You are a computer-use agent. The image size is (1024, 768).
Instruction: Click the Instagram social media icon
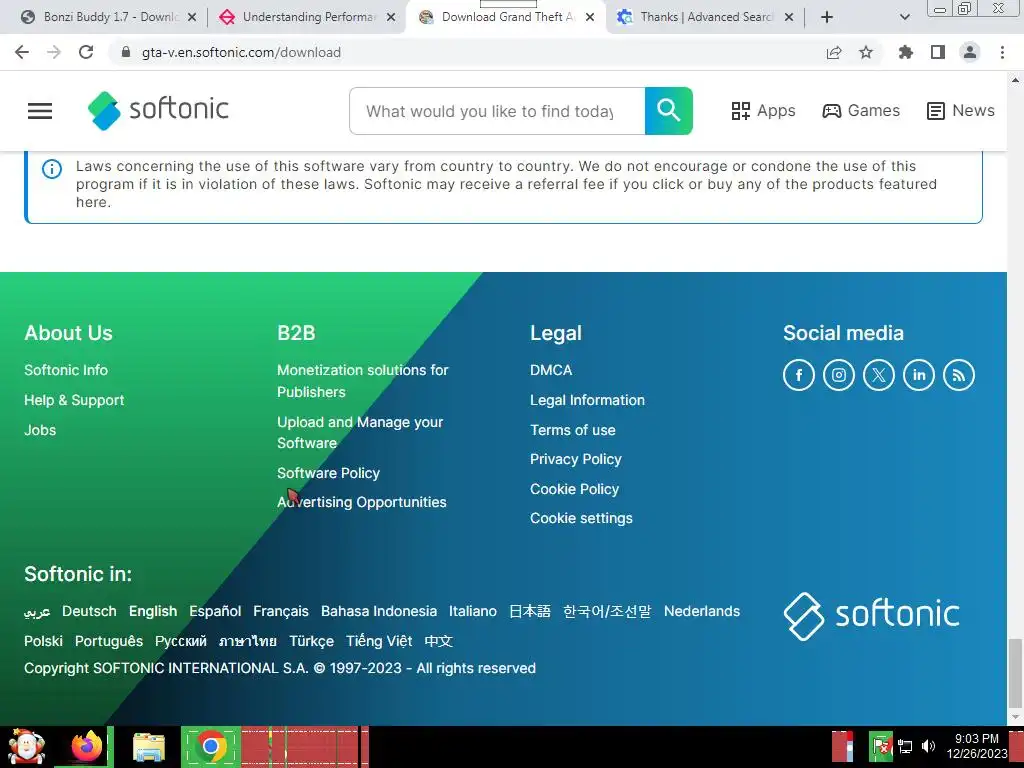point(839,375)
